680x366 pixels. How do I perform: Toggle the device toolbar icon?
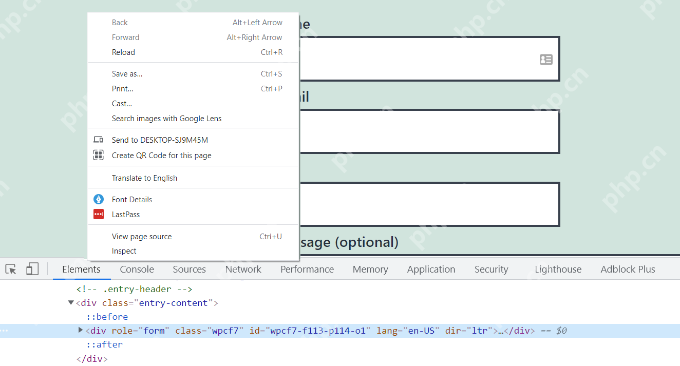point(32,269)
